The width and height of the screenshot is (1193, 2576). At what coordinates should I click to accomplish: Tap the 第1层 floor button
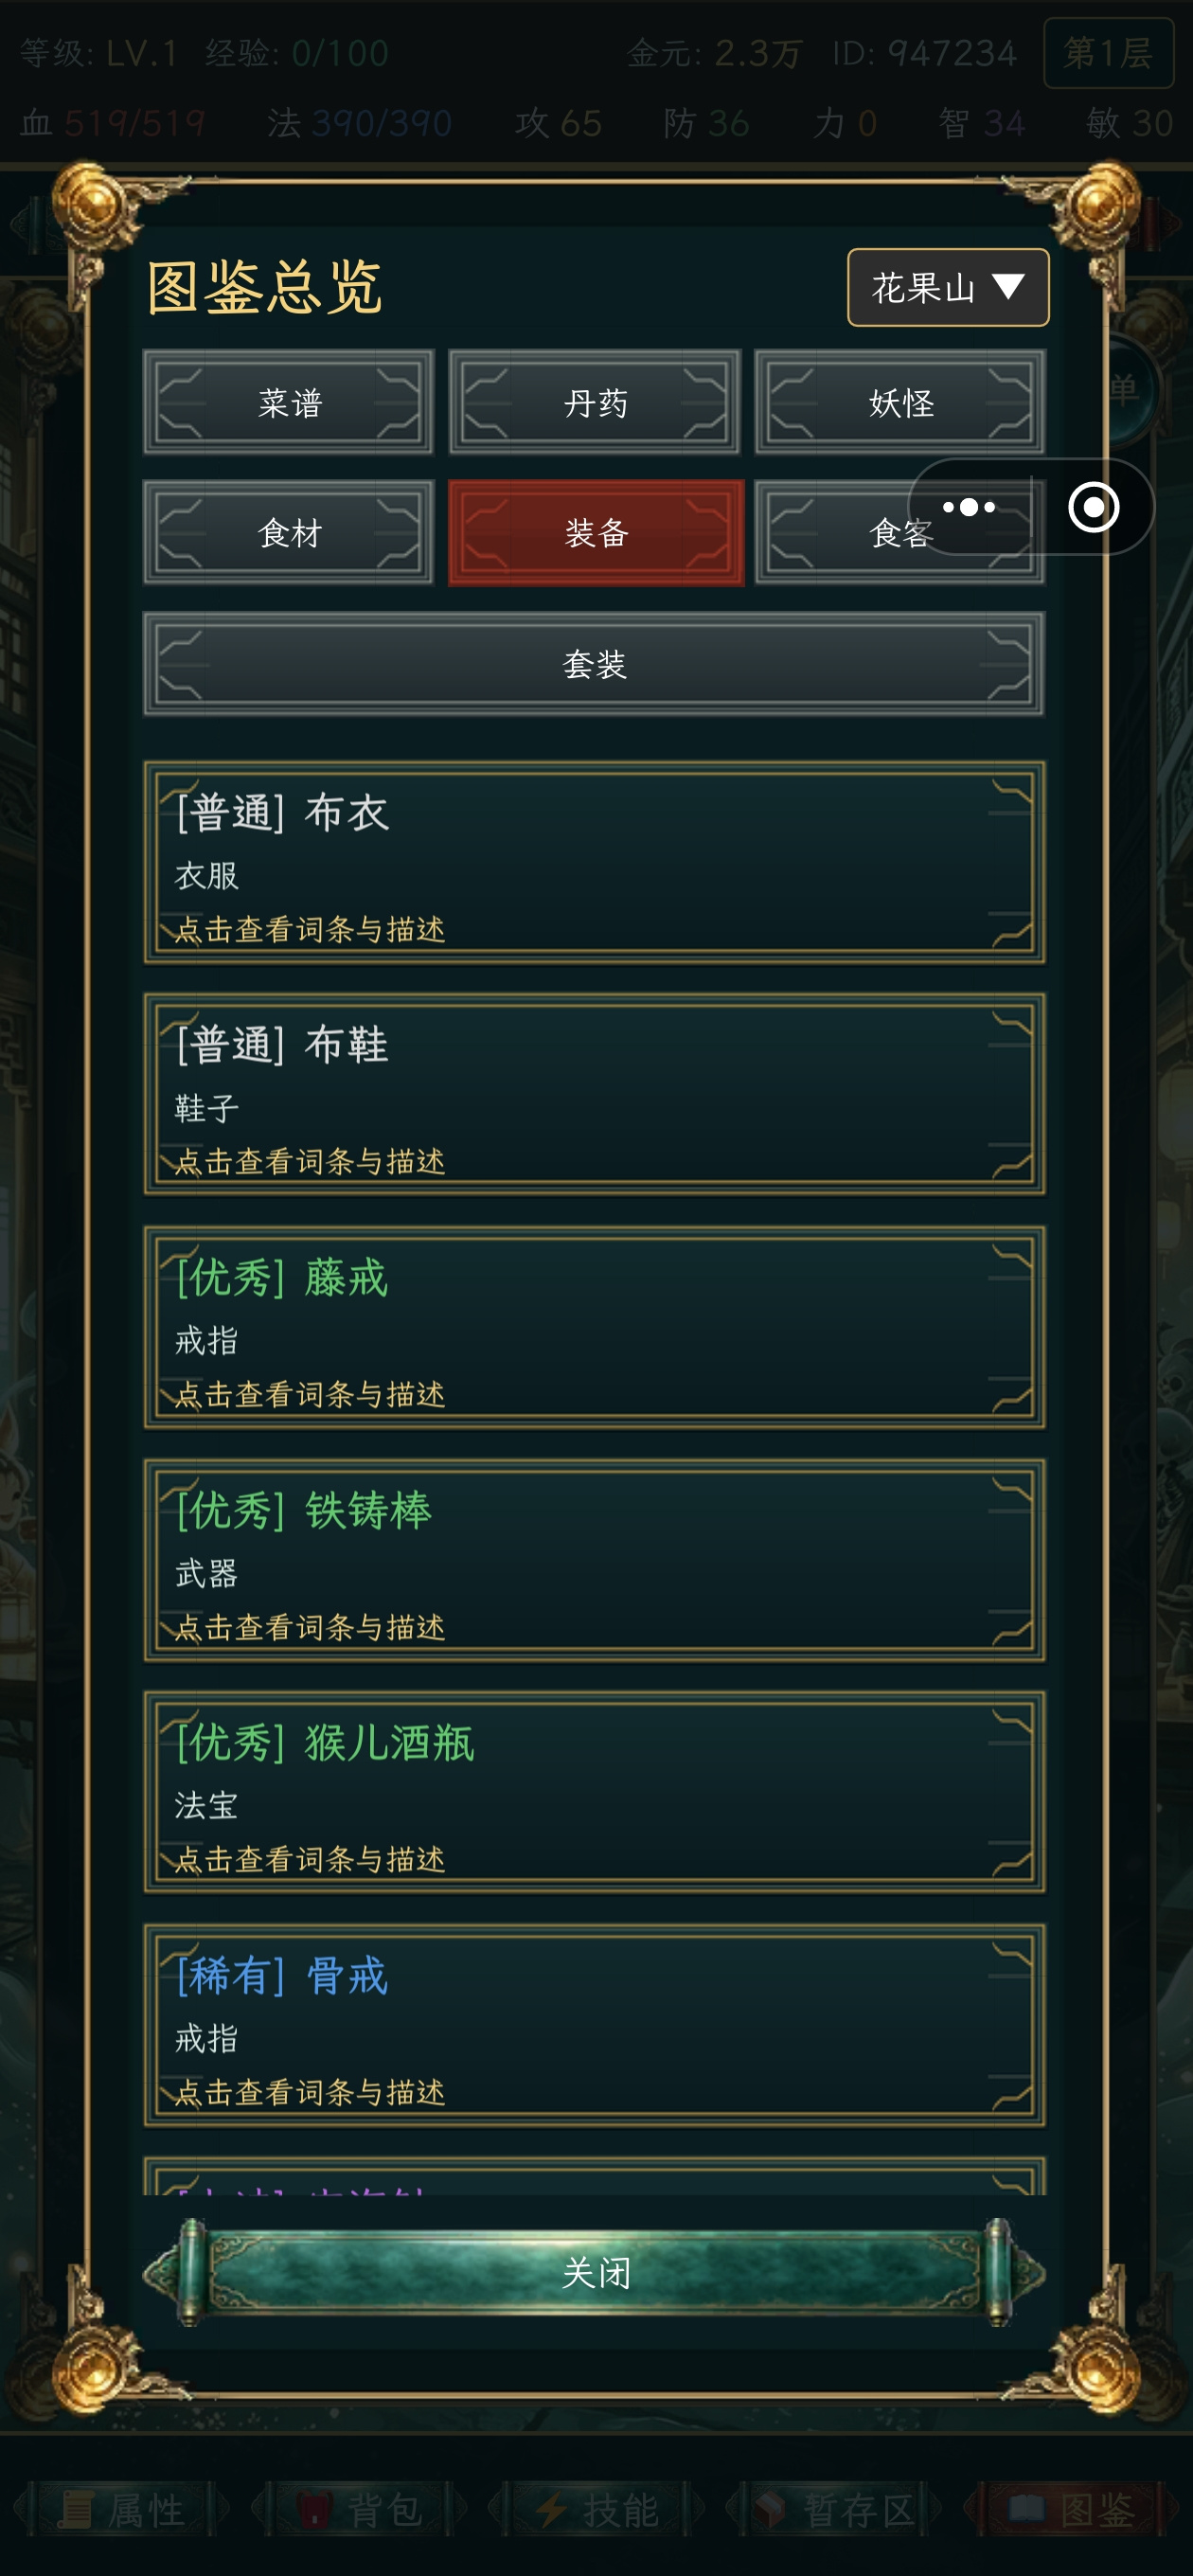[1108, 53]
